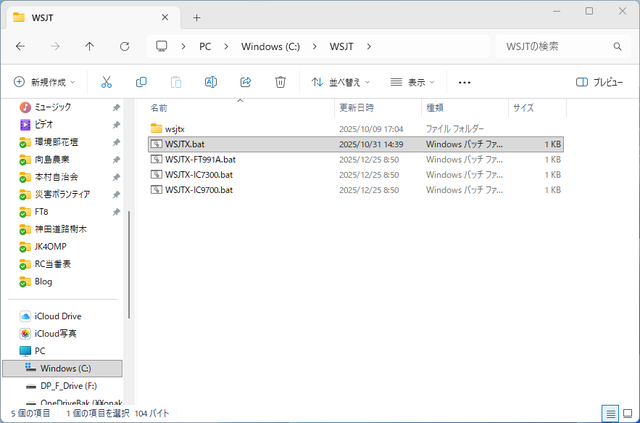Click Windows (C:) in address breadcrumb
The image size is (640, 423).
click(271, 47)
